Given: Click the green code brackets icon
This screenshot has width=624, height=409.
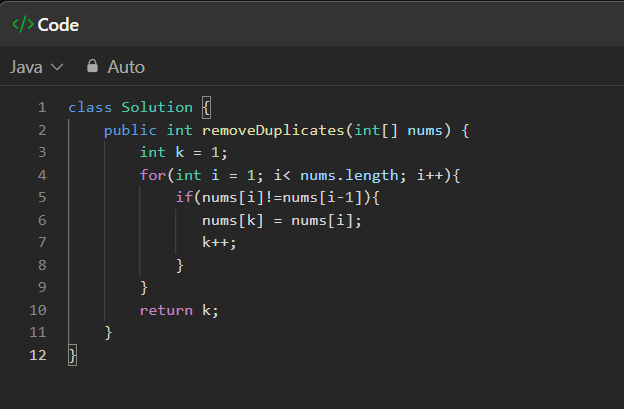Looking at the screenshot, I should (23, 25).
